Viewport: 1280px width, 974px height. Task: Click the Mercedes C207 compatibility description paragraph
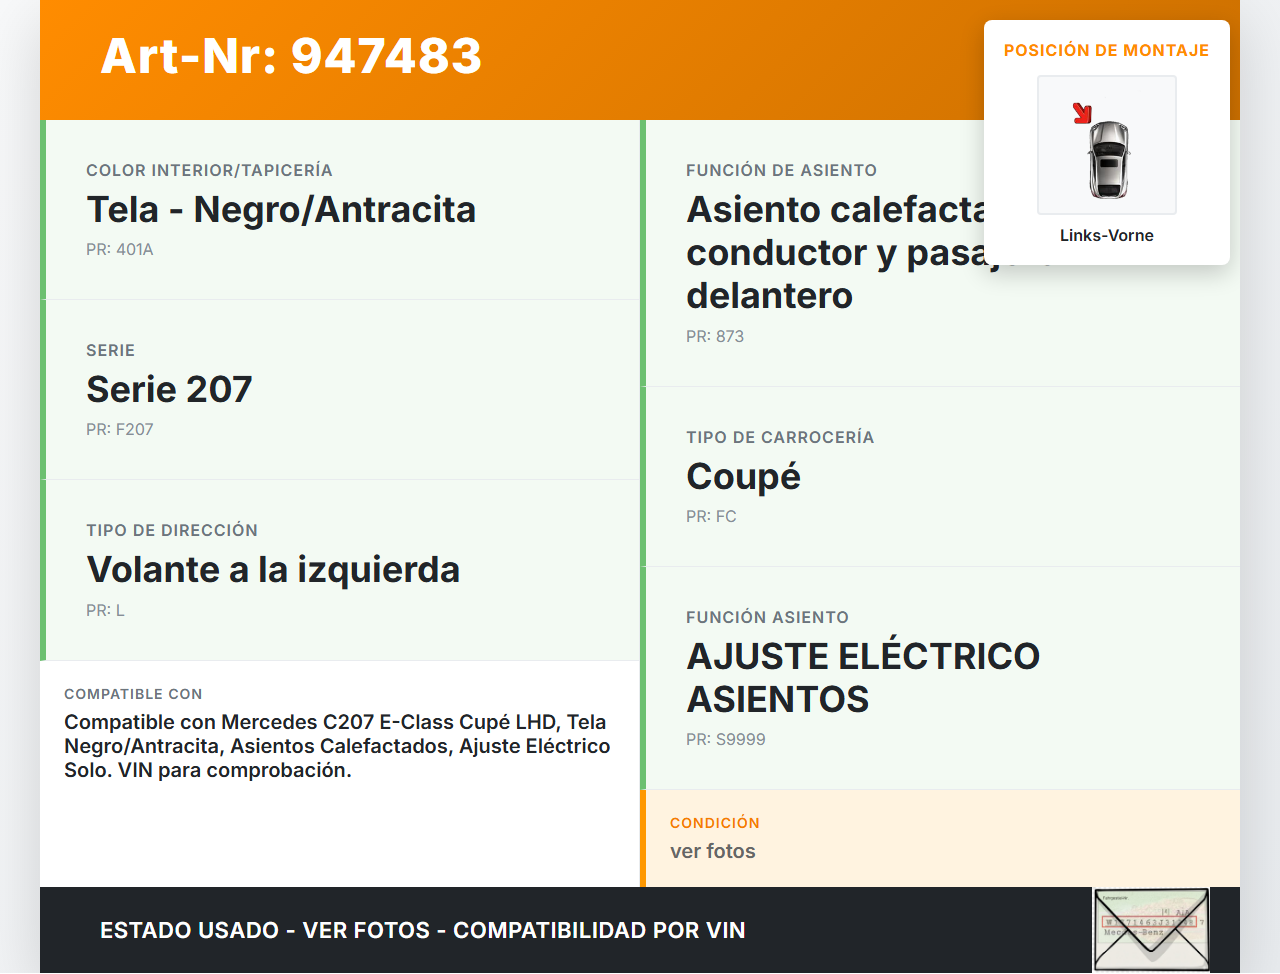(337, 746)
